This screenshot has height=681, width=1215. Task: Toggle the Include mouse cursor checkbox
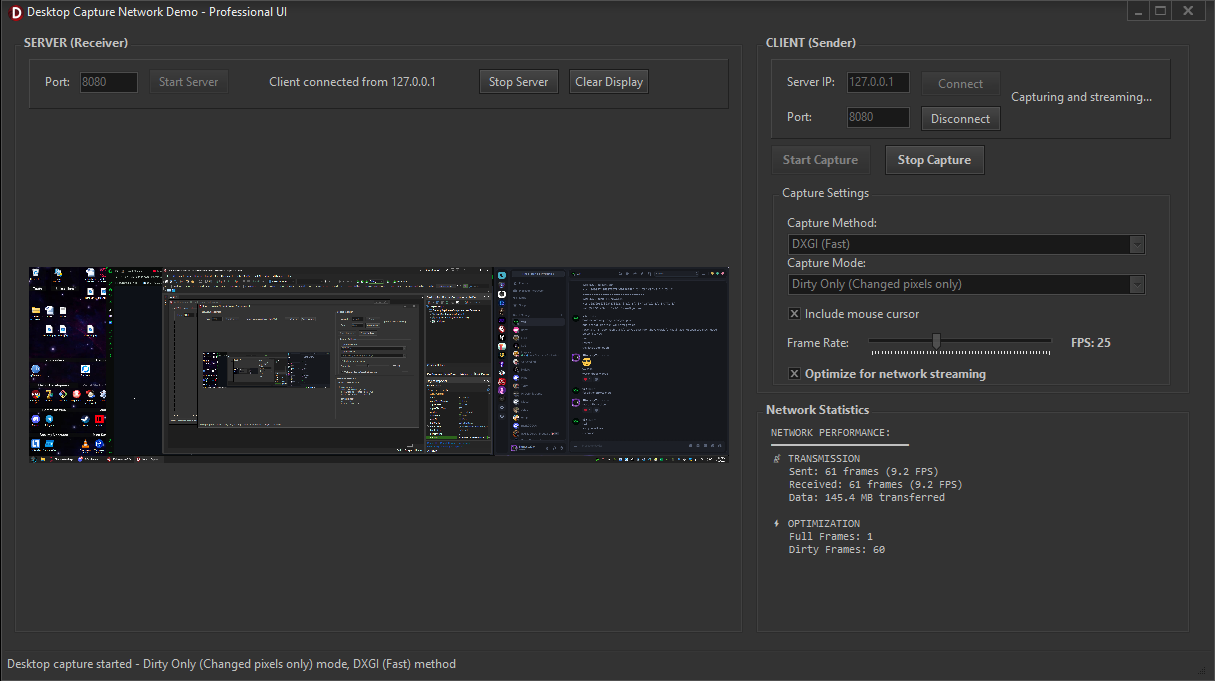click(x=794, y=314)
